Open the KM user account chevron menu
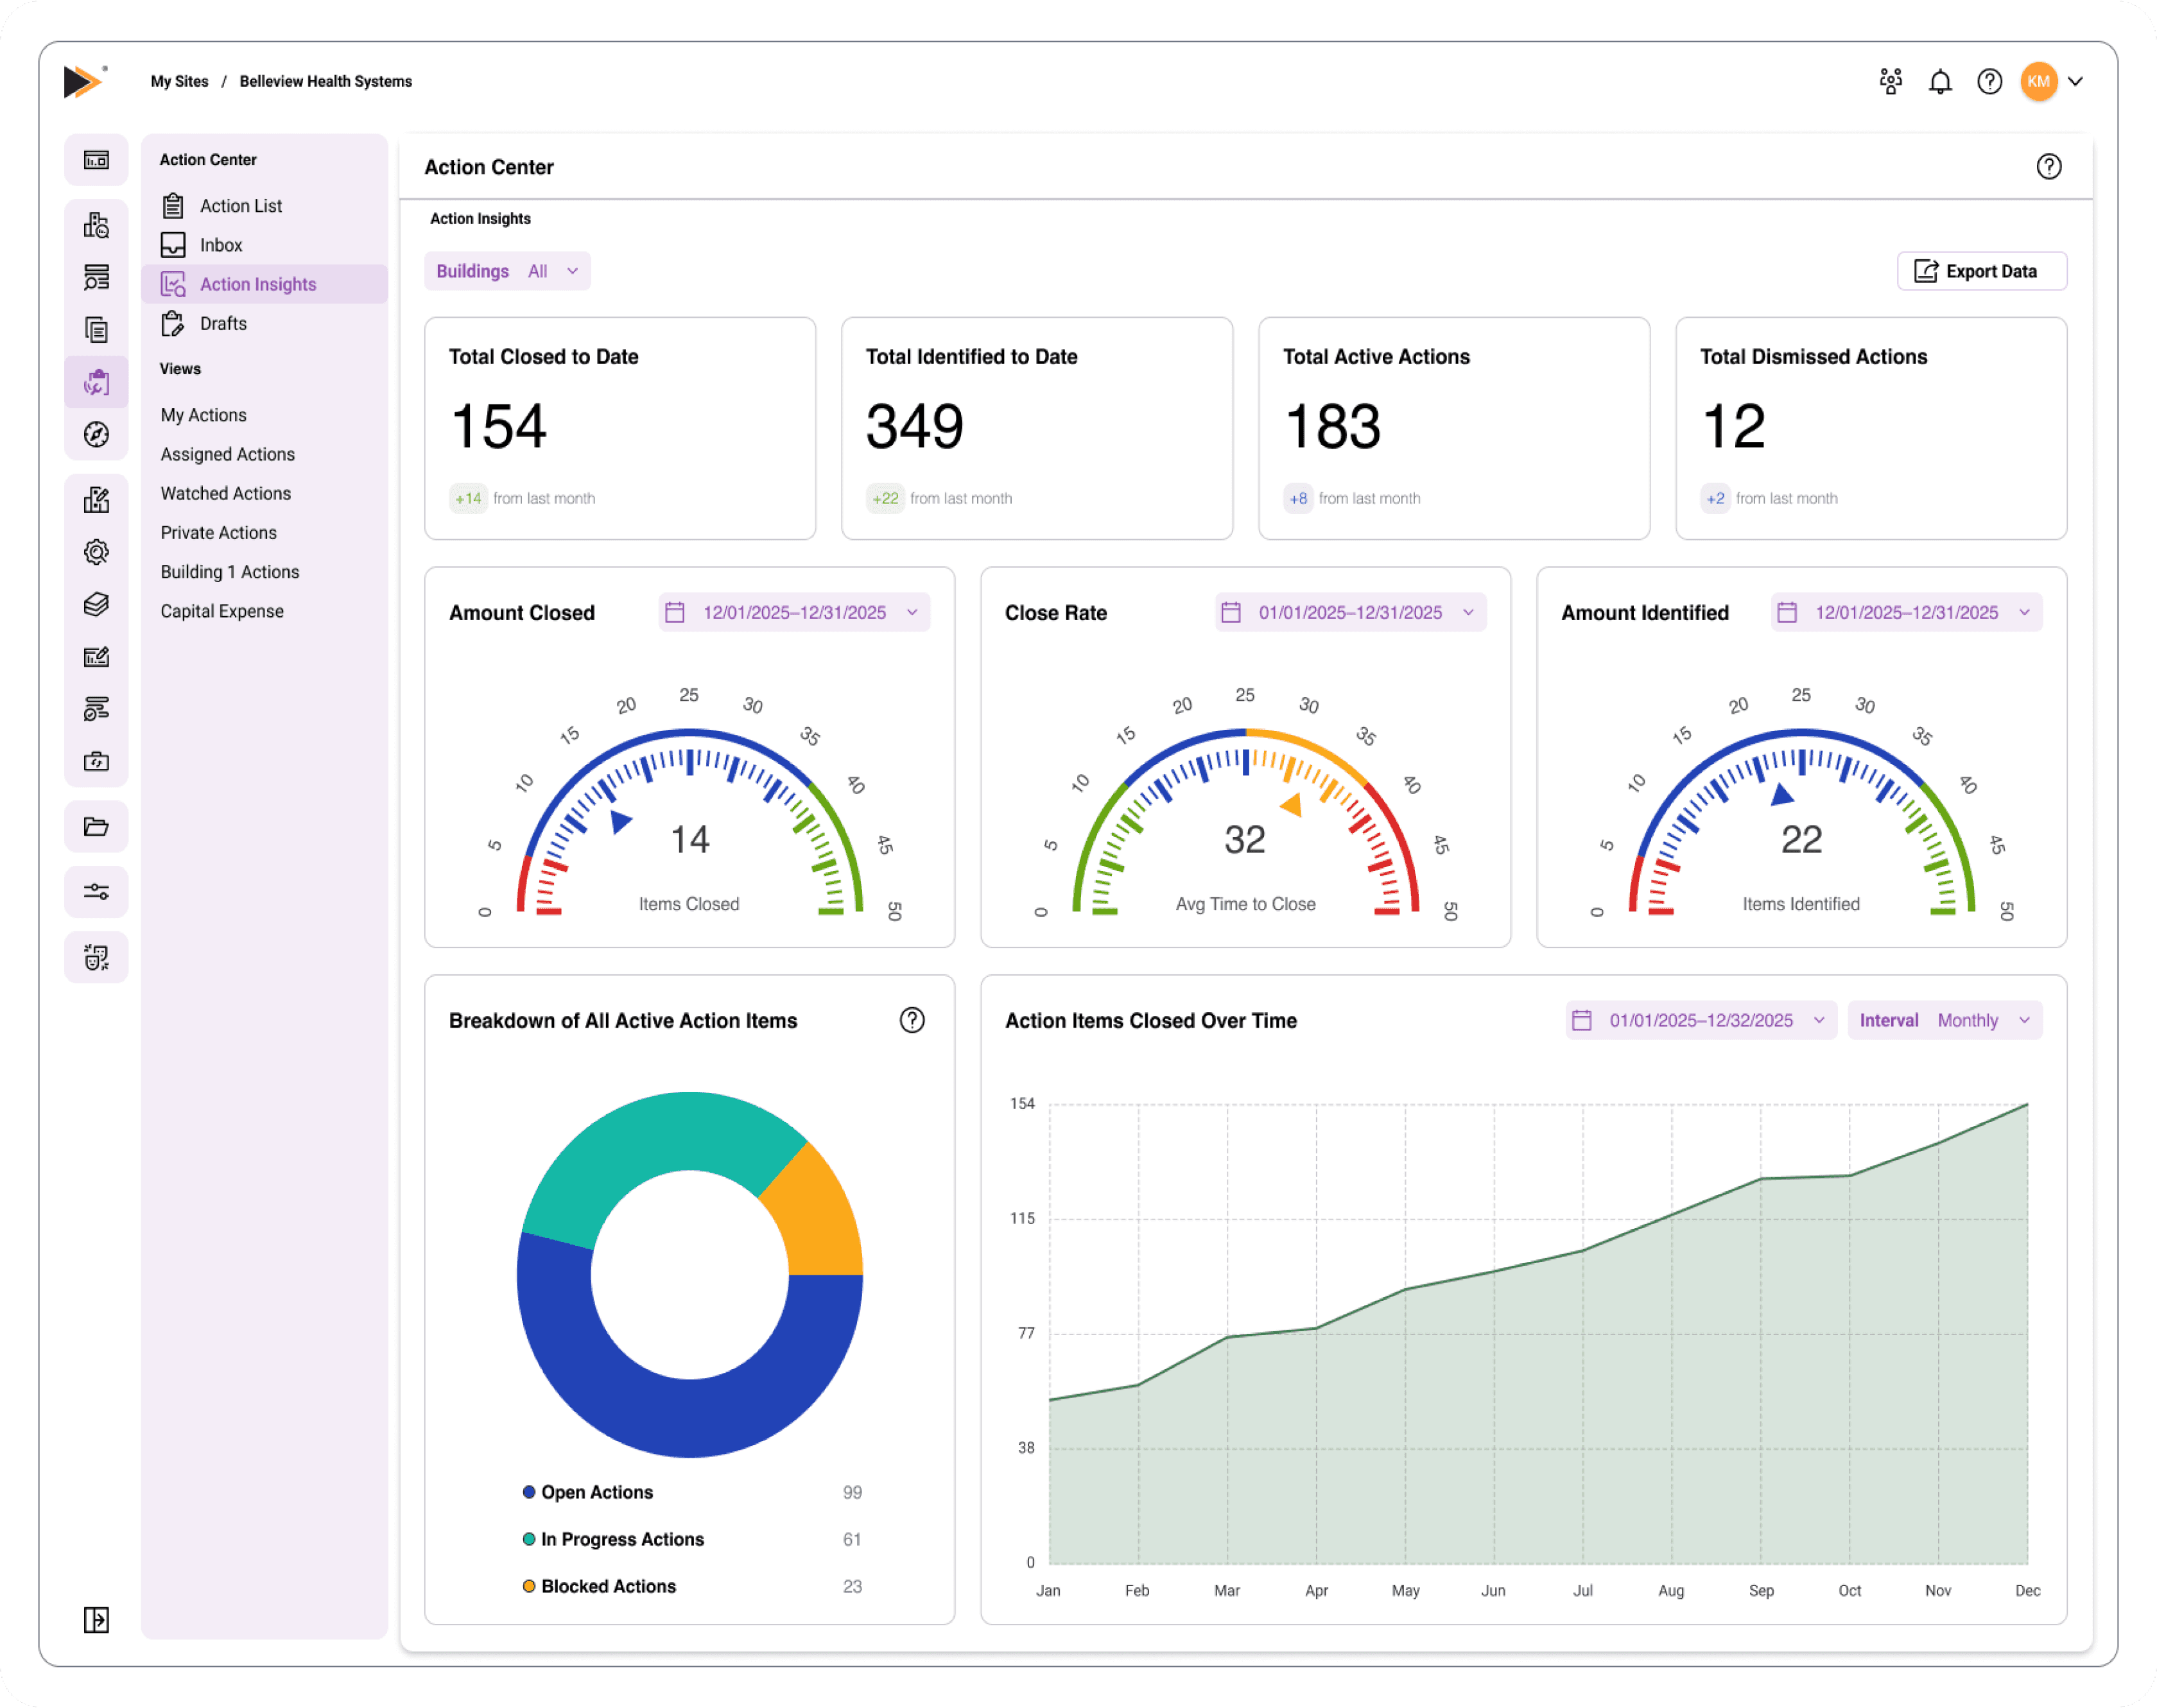 coord(2075,82)
